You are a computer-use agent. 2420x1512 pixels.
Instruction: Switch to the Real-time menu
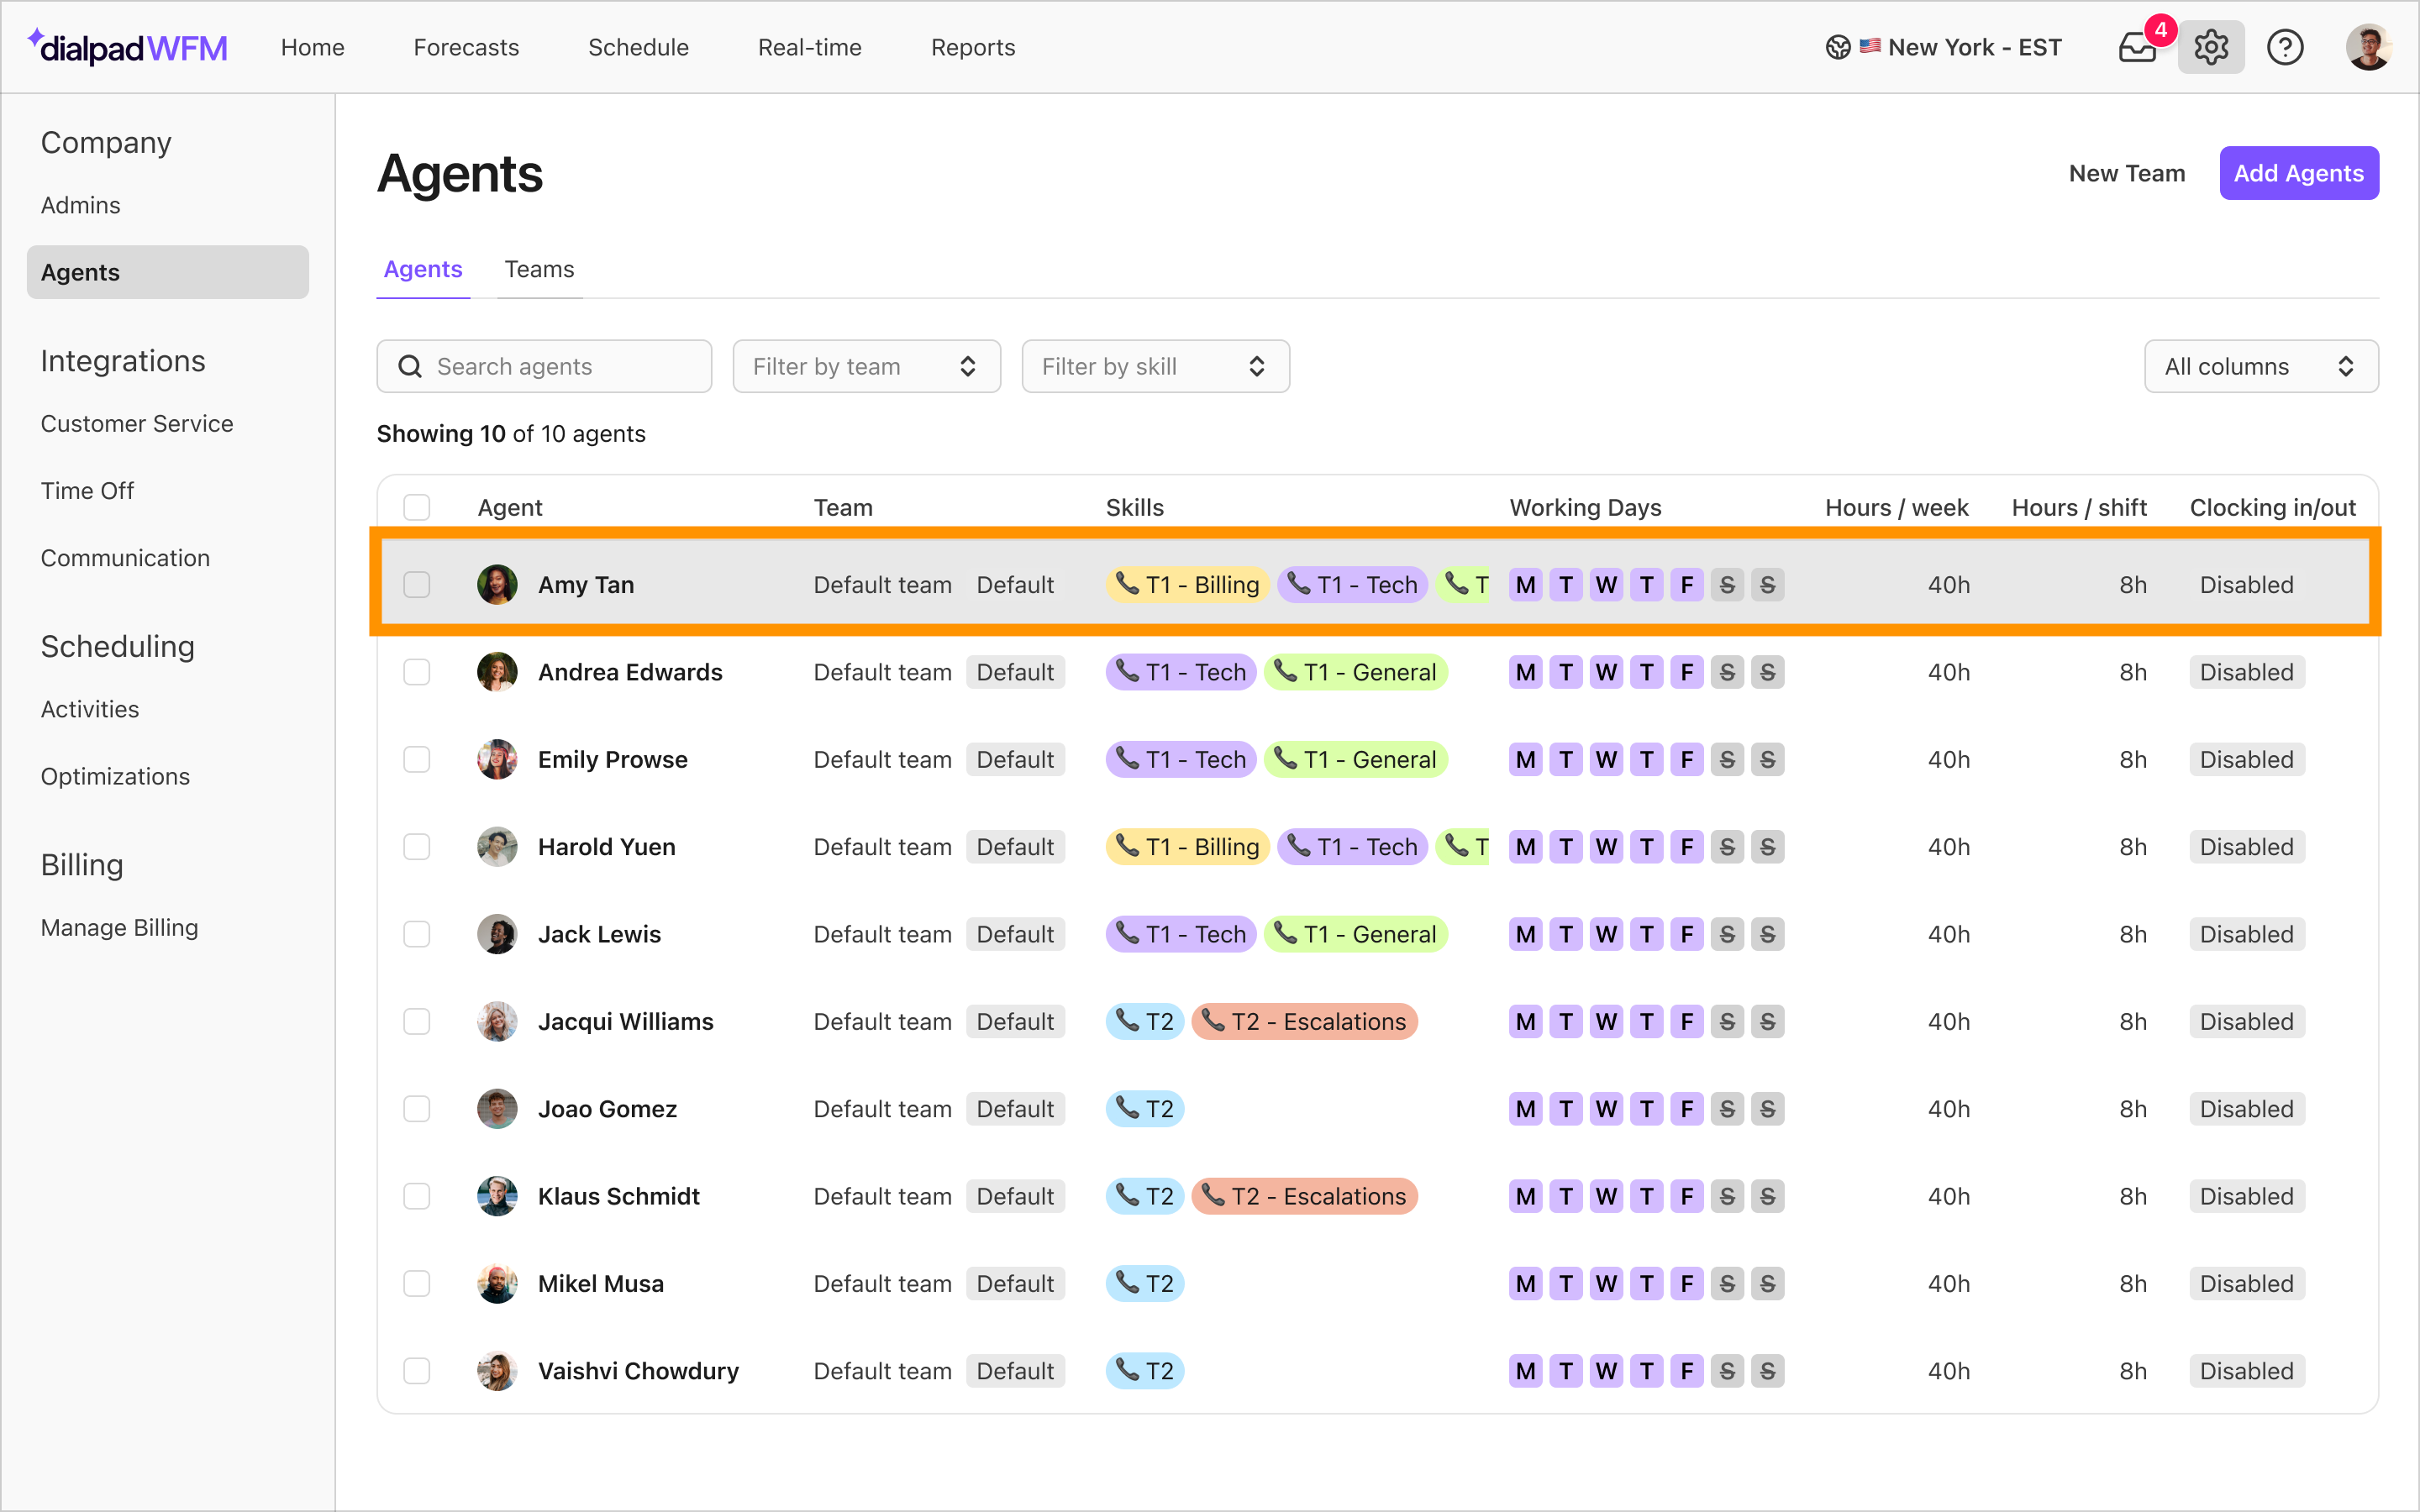[809, 47]
